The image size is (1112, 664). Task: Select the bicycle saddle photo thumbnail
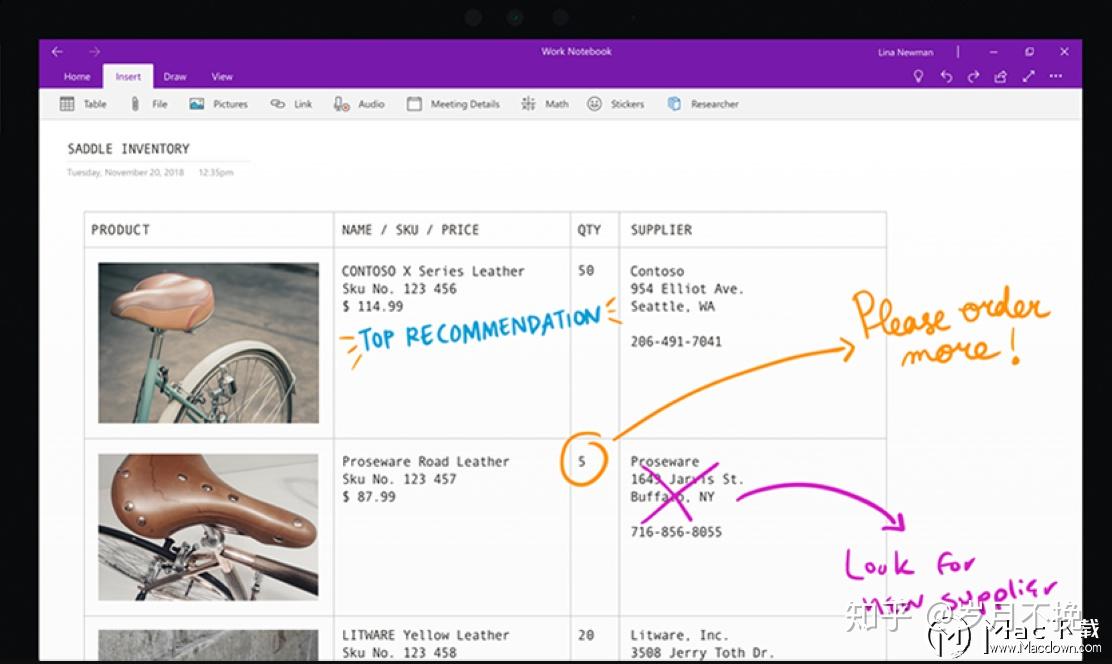[207, 340]
